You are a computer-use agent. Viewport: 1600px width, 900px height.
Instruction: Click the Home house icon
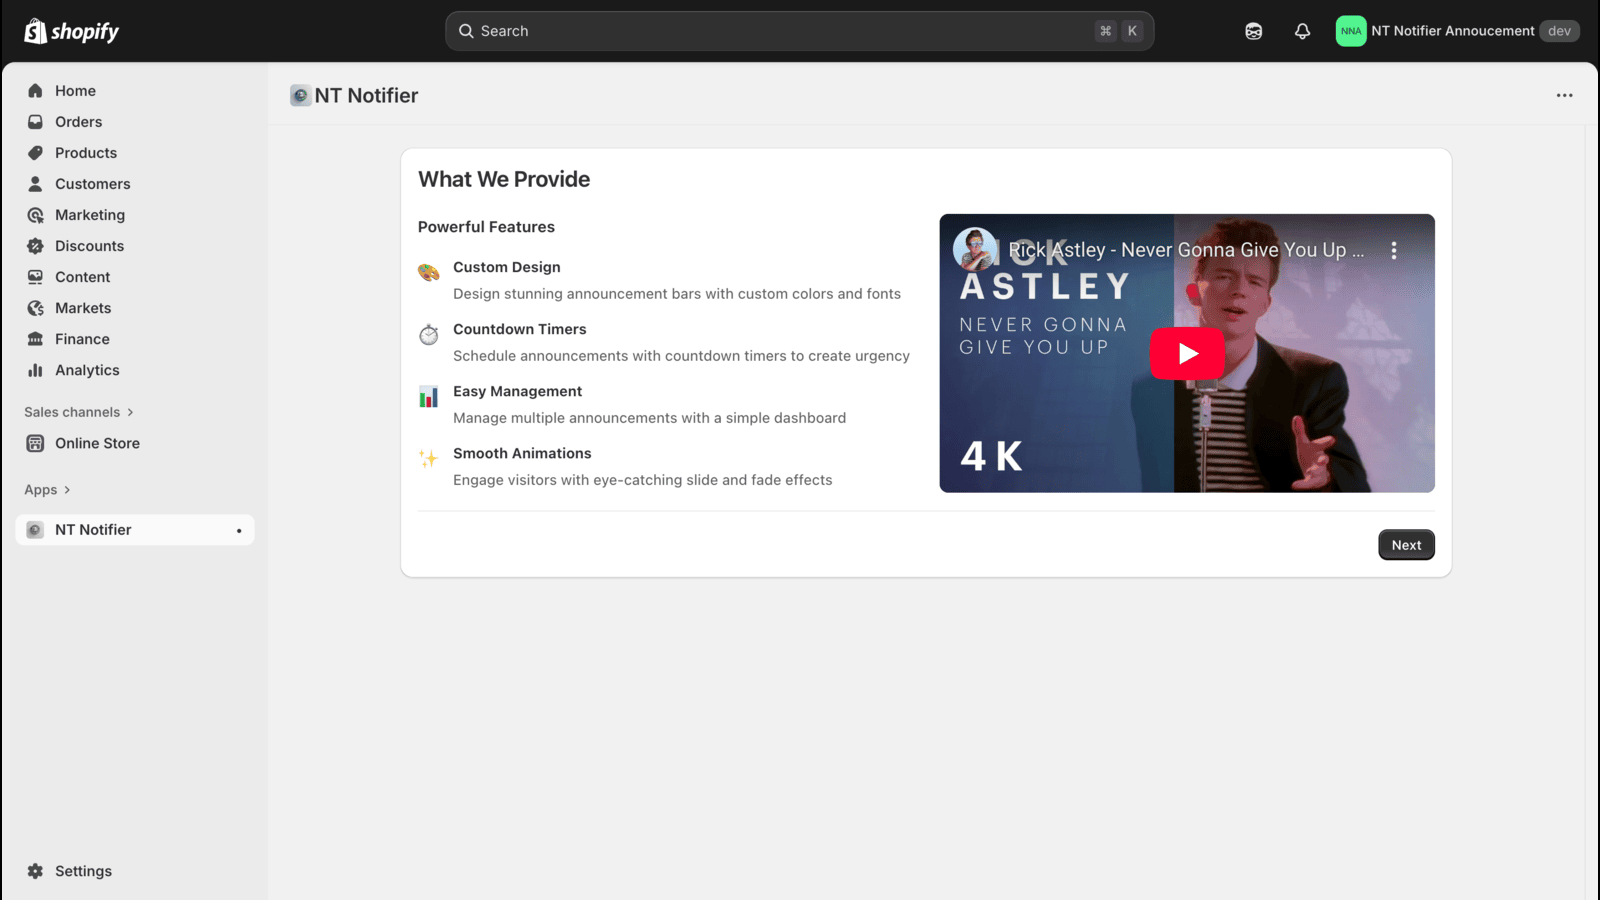(35, 91)
